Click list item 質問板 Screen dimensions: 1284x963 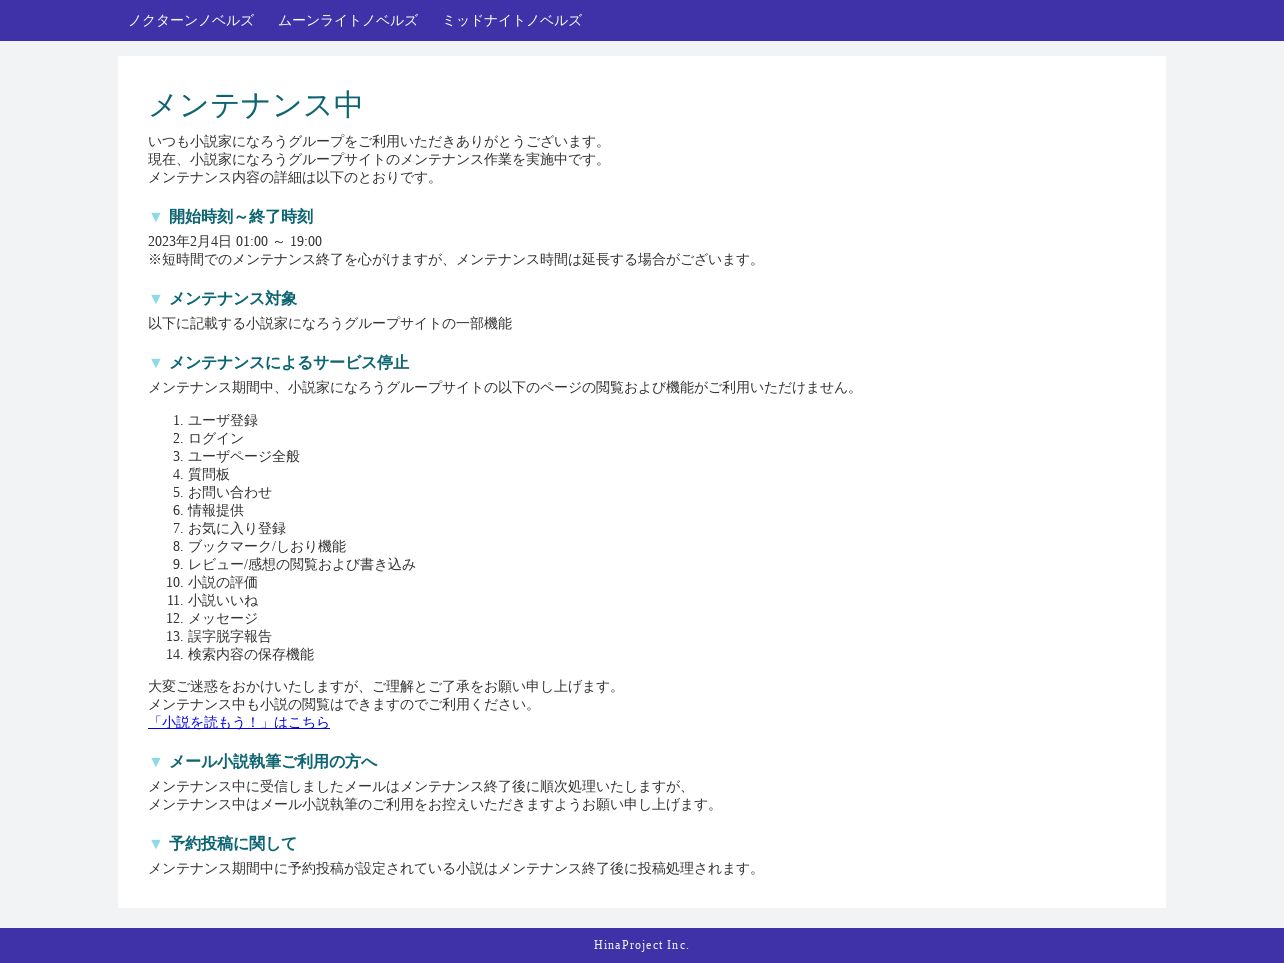click(x=209, y=475)
